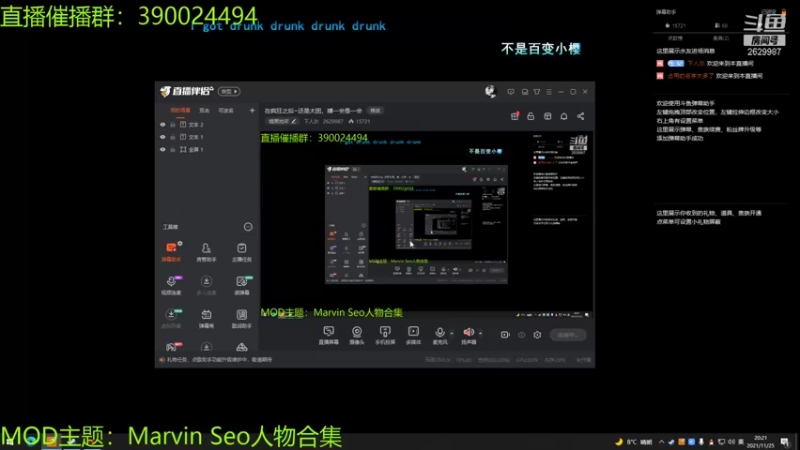Open the 读弹幕 tool icon
800x450 pixels.
click(241, 285)
